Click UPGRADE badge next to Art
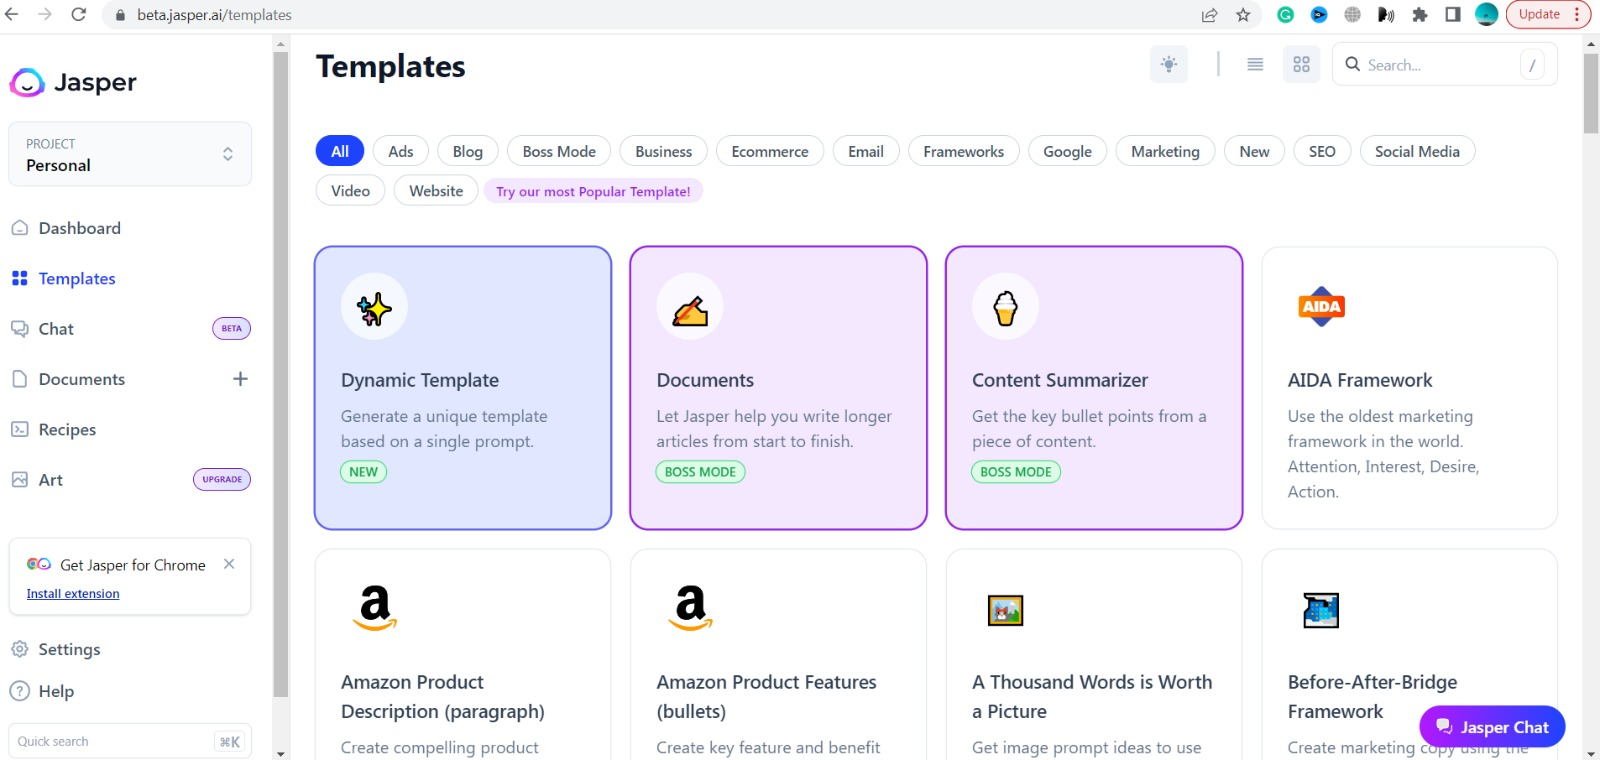The width and height of the screenshot is (1600, 760). click(222, 479)
